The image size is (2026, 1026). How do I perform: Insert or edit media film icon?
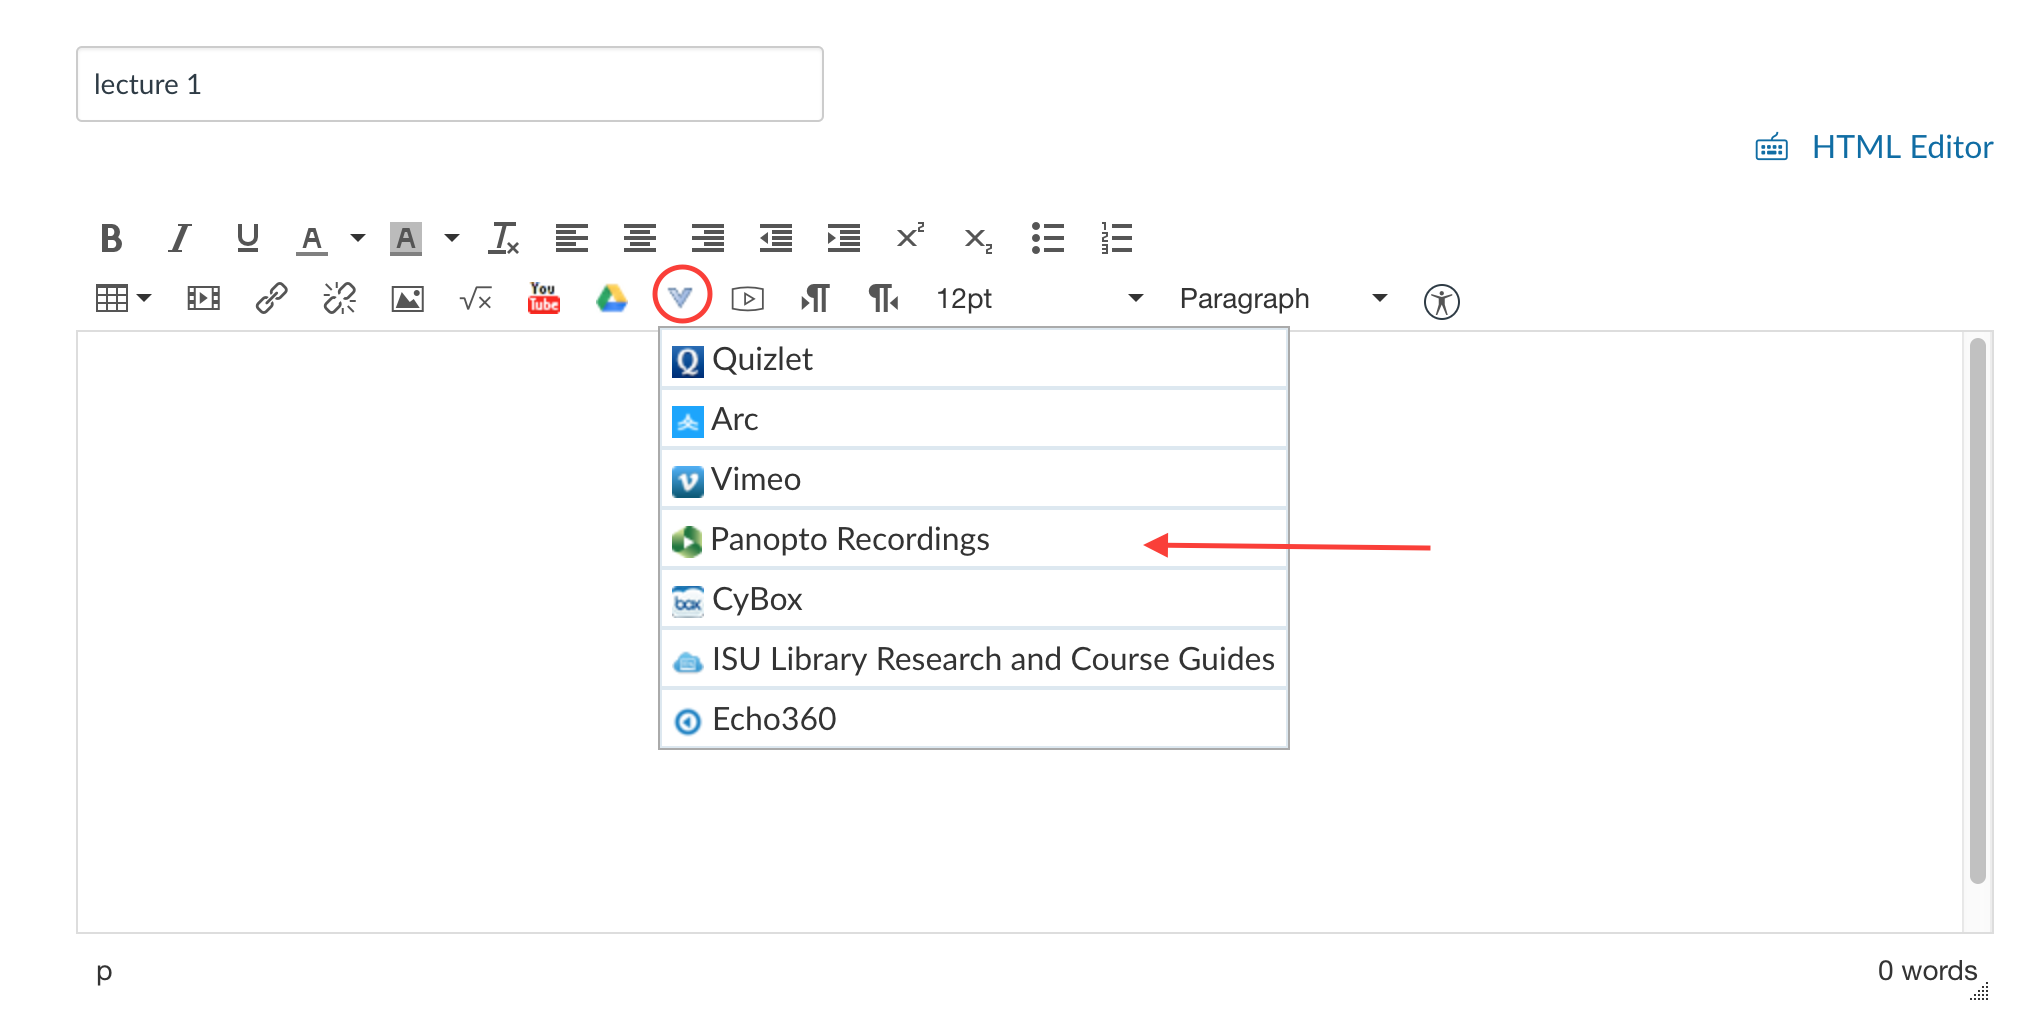click(204, 298)
